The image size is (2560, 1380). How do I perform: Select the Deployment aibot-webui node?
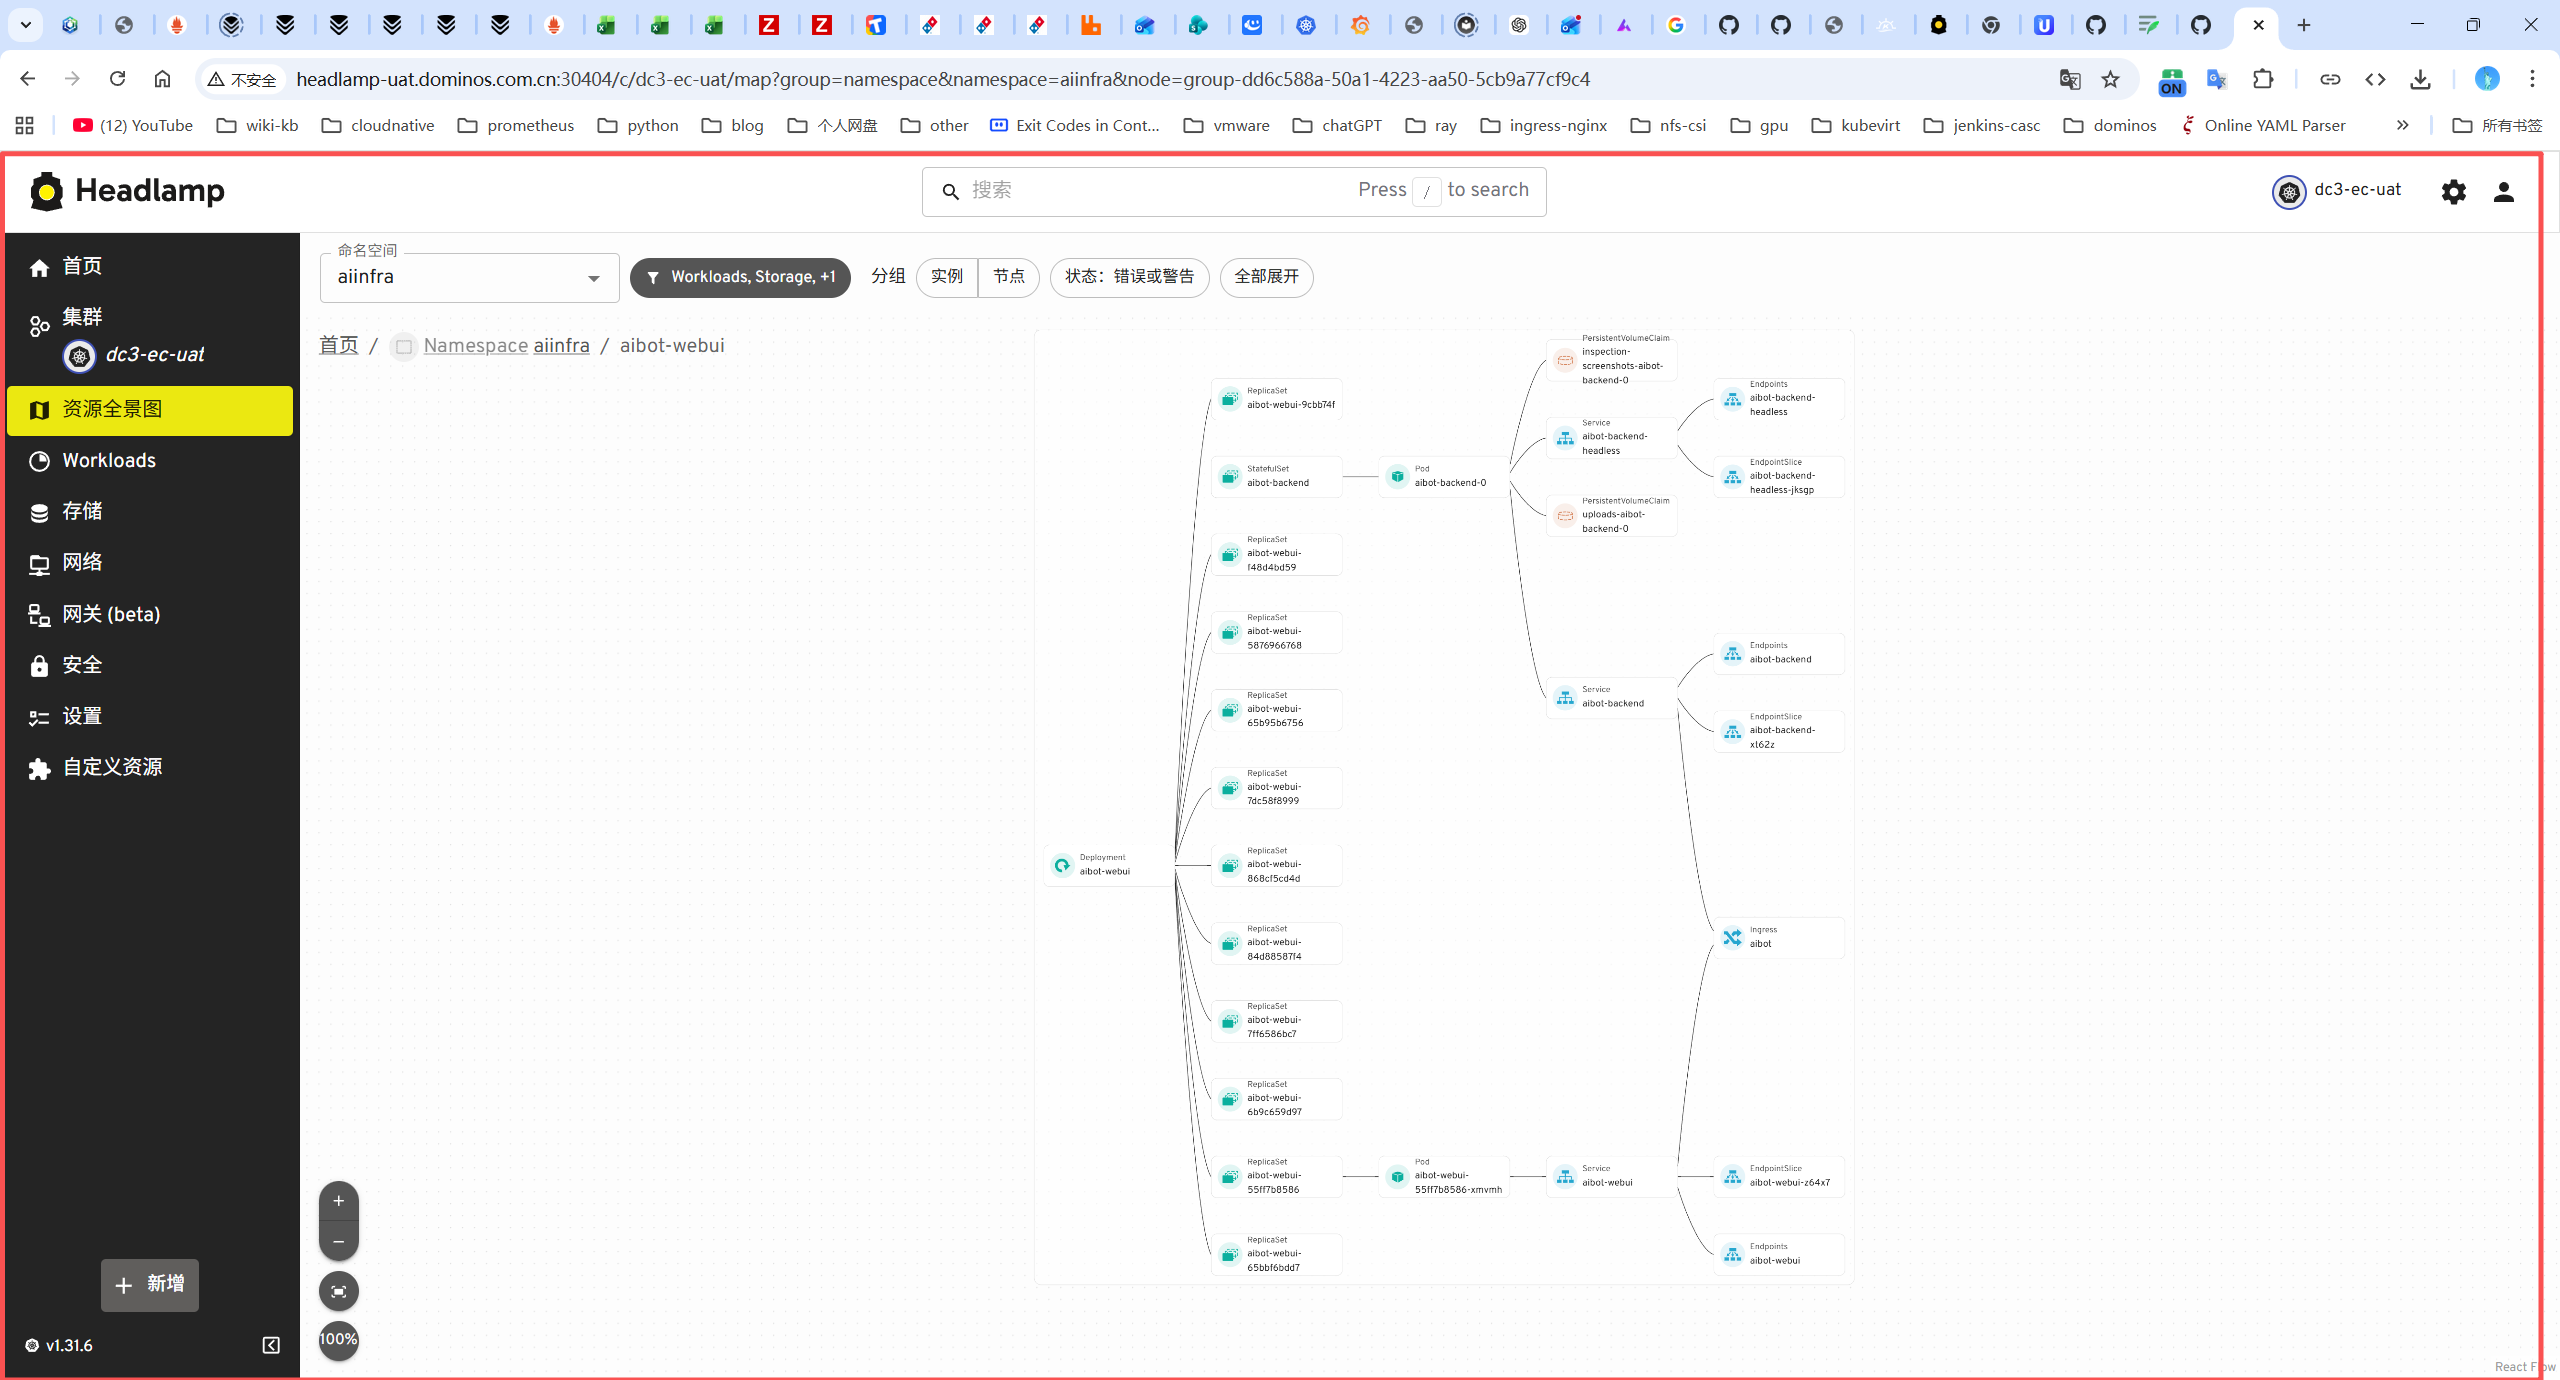[x=1110, y=865]
